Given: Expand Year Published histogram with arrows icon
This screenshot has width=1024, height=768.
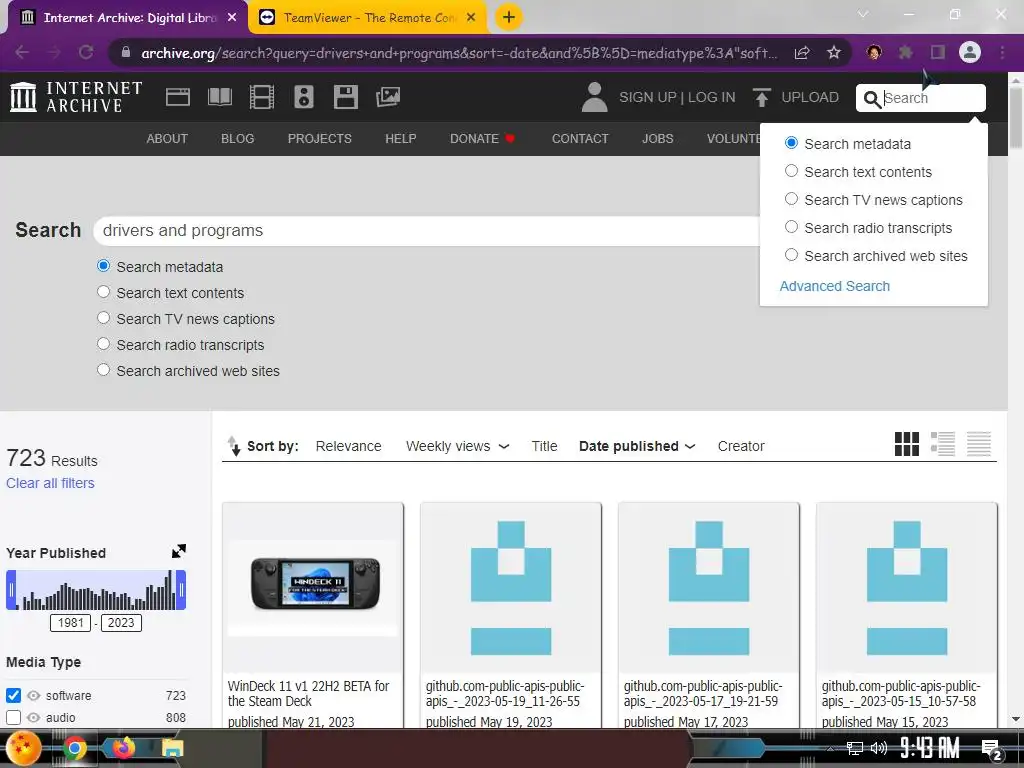Looking at the screenshot, I should point(178,551).
